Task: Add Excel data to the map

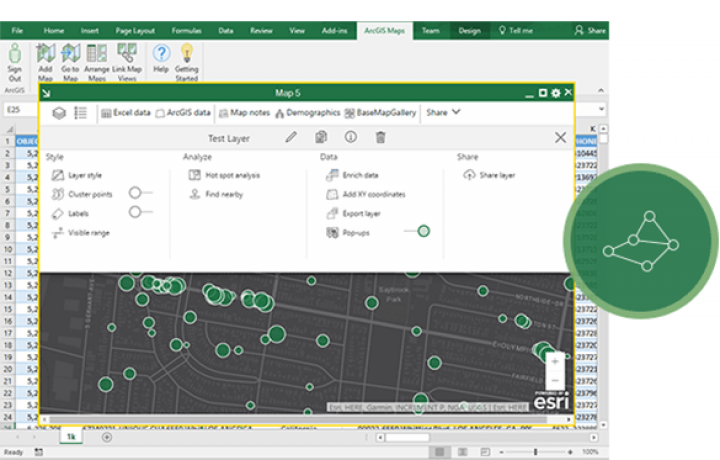Action: 126,112
